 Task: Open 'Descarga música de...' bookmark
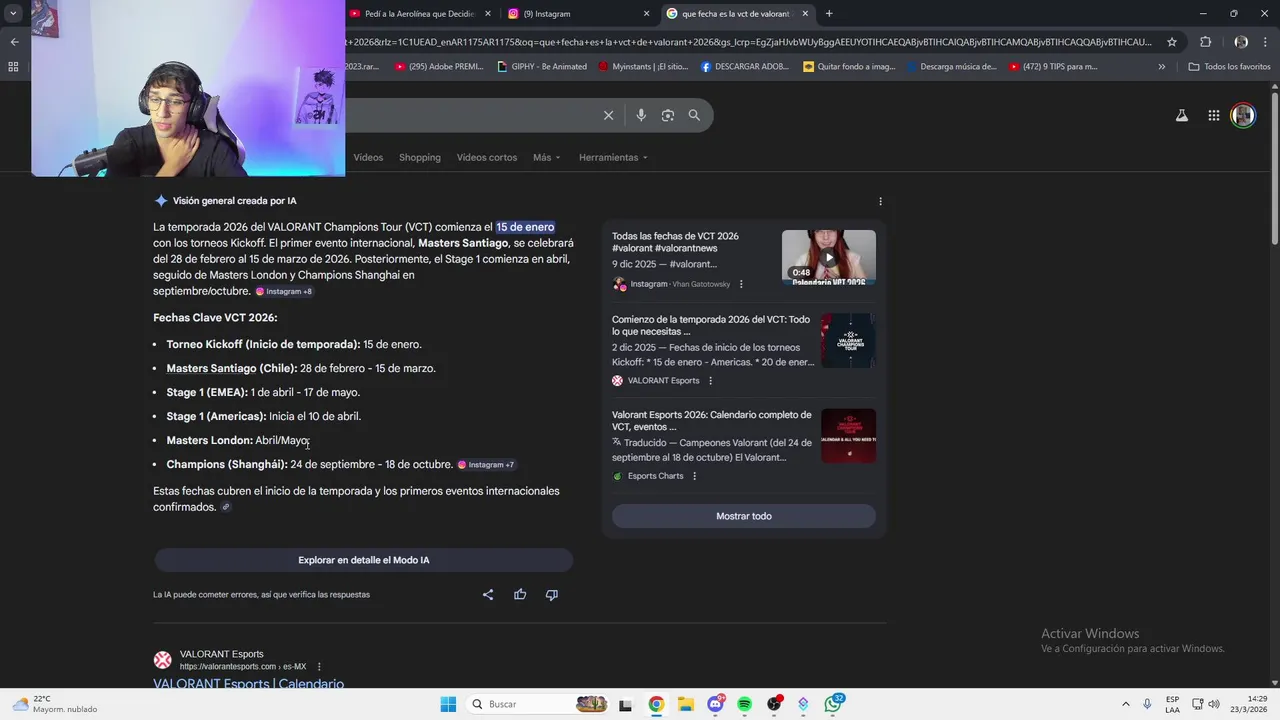(952, 67)
